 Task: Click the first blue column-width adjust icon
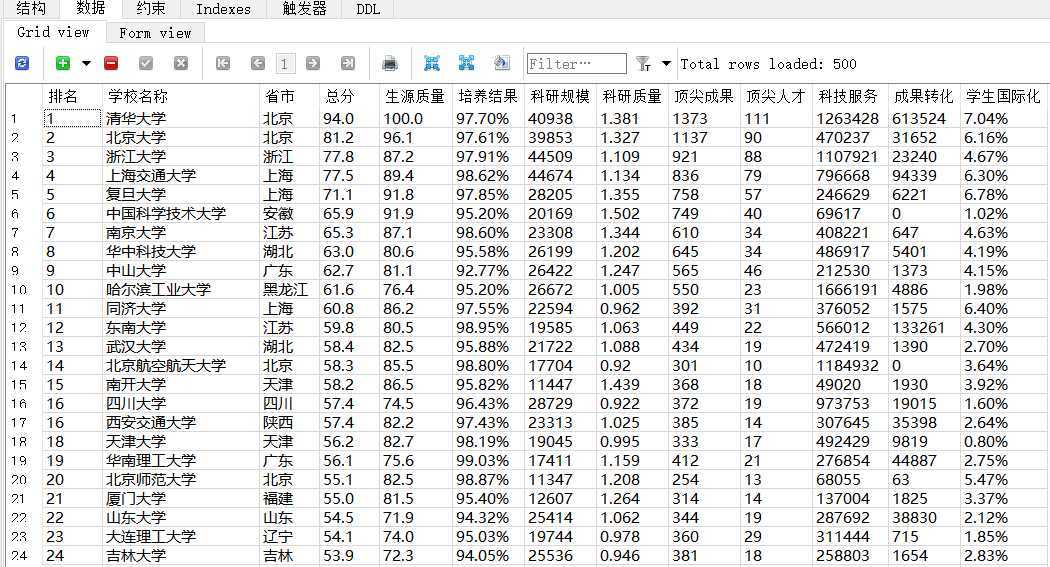tap(432, 64)
